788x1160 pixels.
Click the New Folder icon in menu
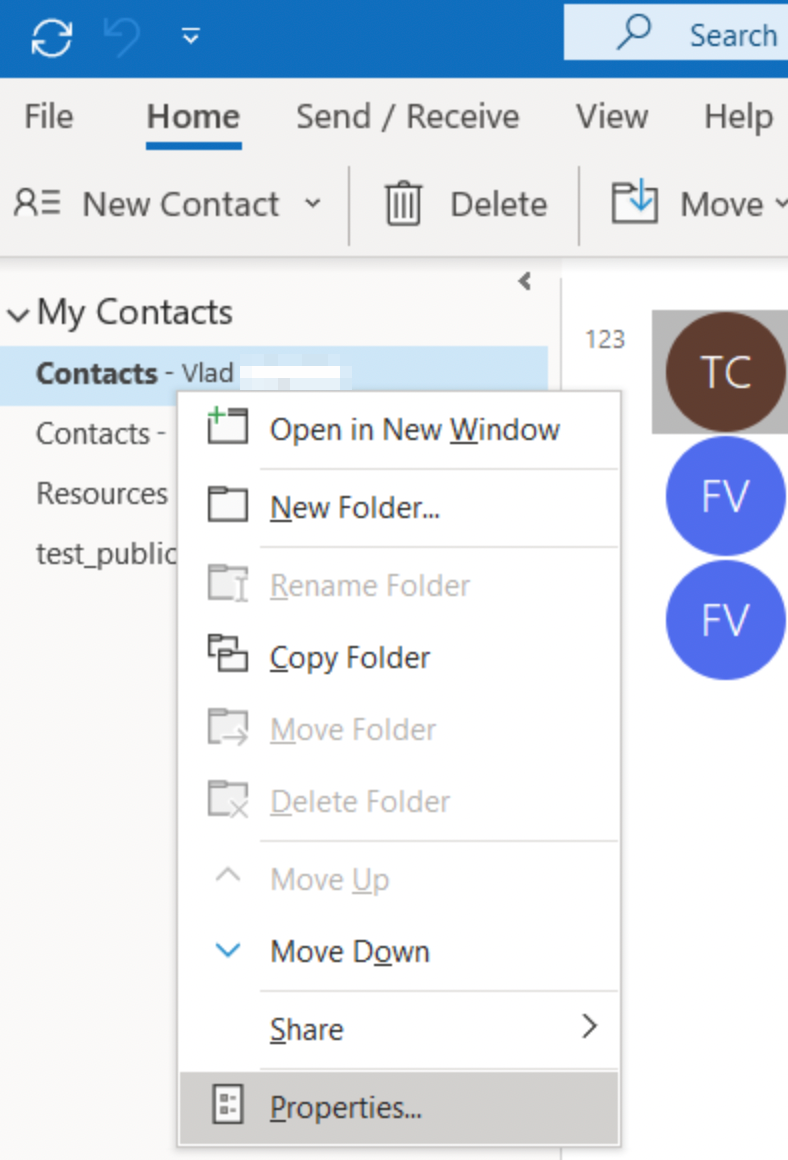227,506
